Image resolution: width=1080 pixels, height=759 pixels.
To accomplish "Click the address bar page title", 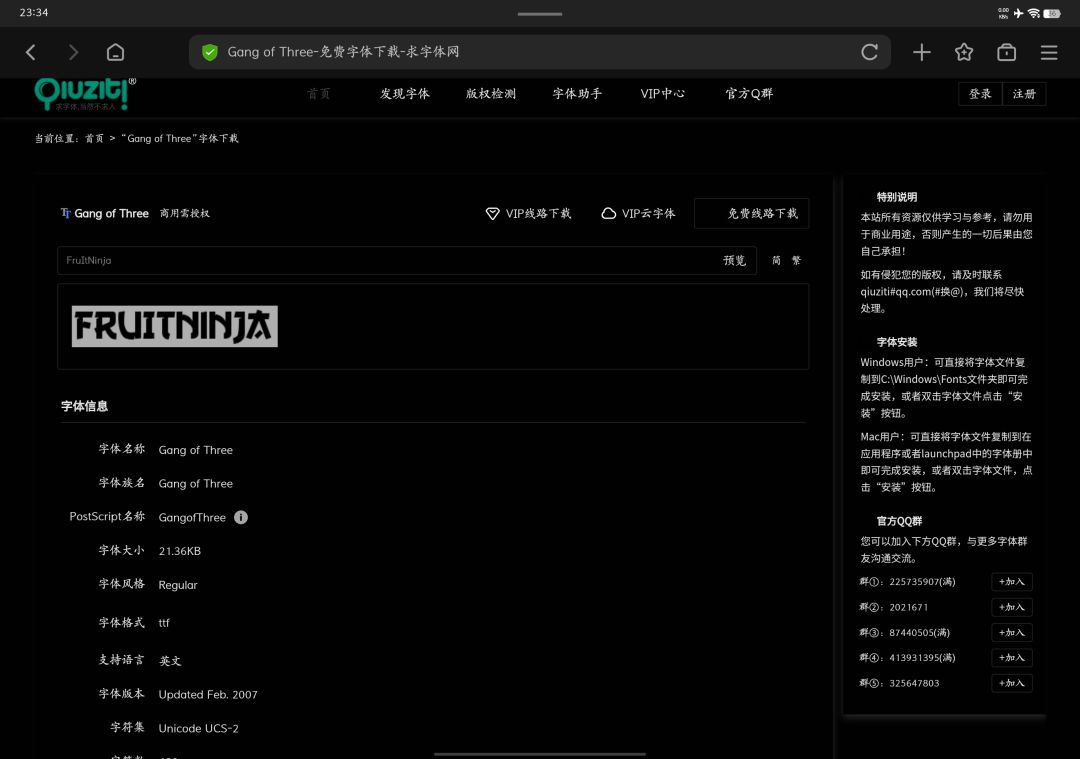I will point(343,52).
